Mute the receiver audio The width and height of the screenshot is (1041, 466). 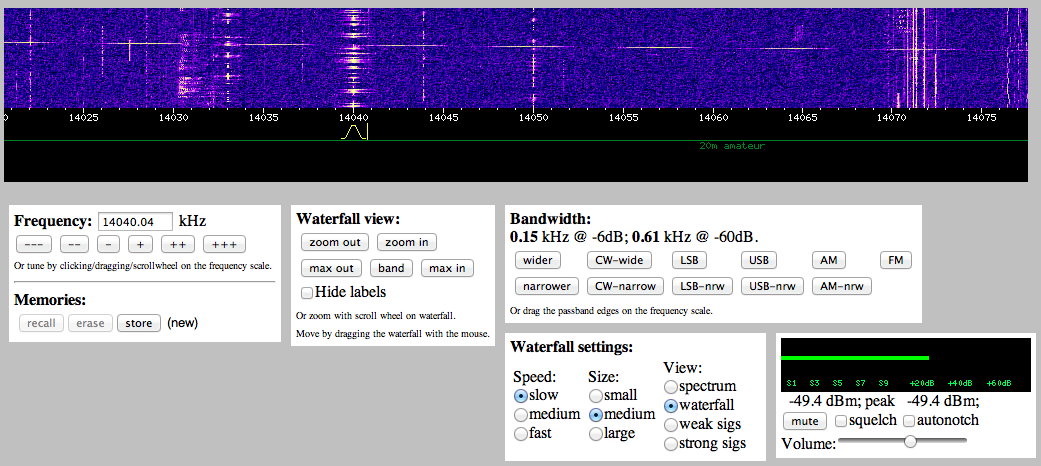803,421
